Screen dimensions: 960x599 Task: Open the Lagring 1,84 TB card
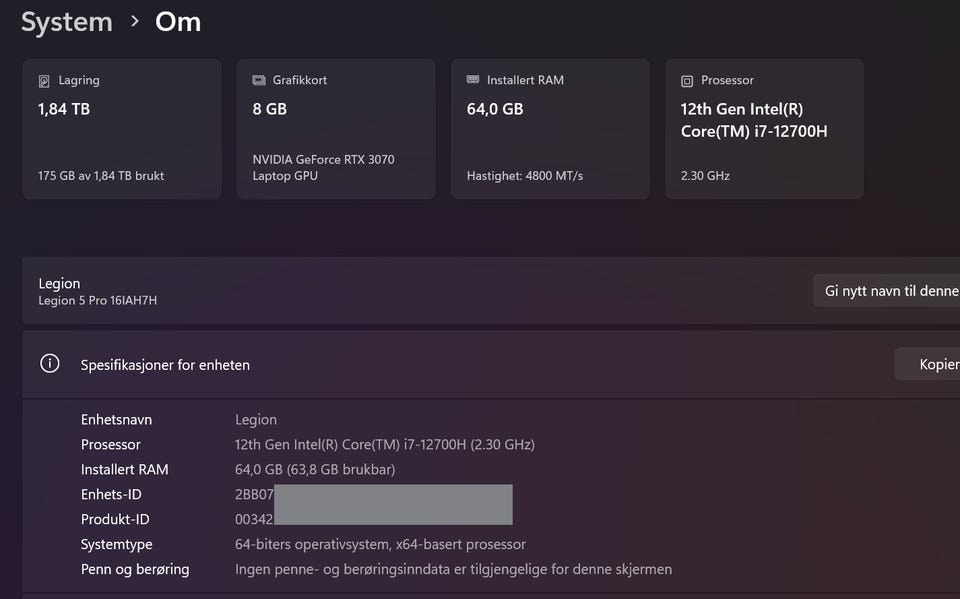(122, 129)
